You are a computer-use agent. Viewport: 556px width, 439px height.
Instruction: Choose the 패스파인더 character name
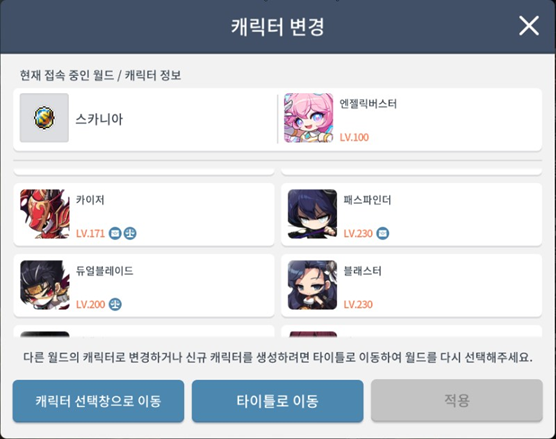tap(367, 200)
